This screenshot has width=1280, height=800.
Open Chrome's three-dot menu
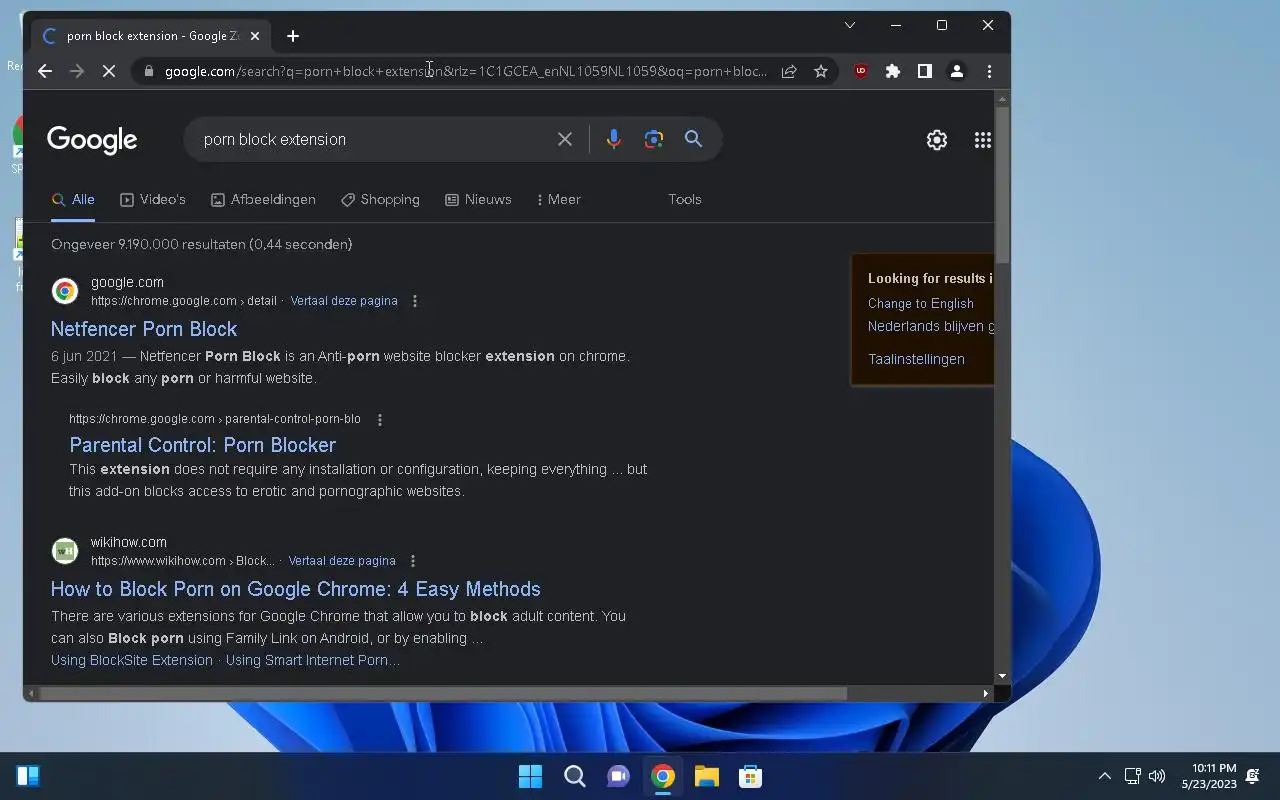click(989, 71)
